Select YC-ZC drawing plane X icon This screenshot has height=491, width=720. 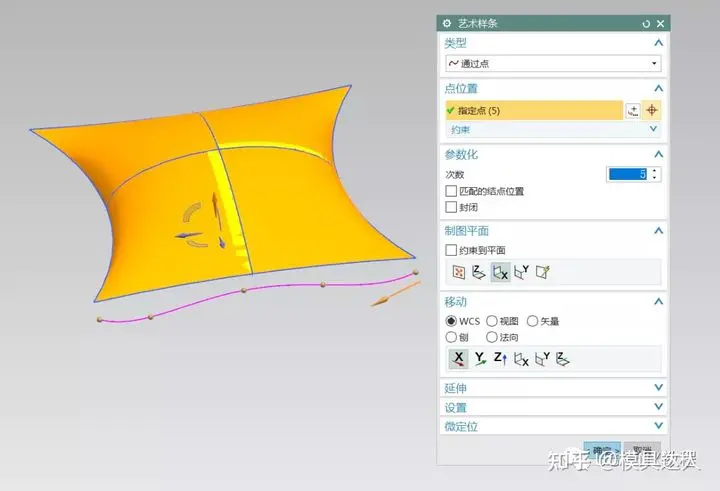(500, 272)
